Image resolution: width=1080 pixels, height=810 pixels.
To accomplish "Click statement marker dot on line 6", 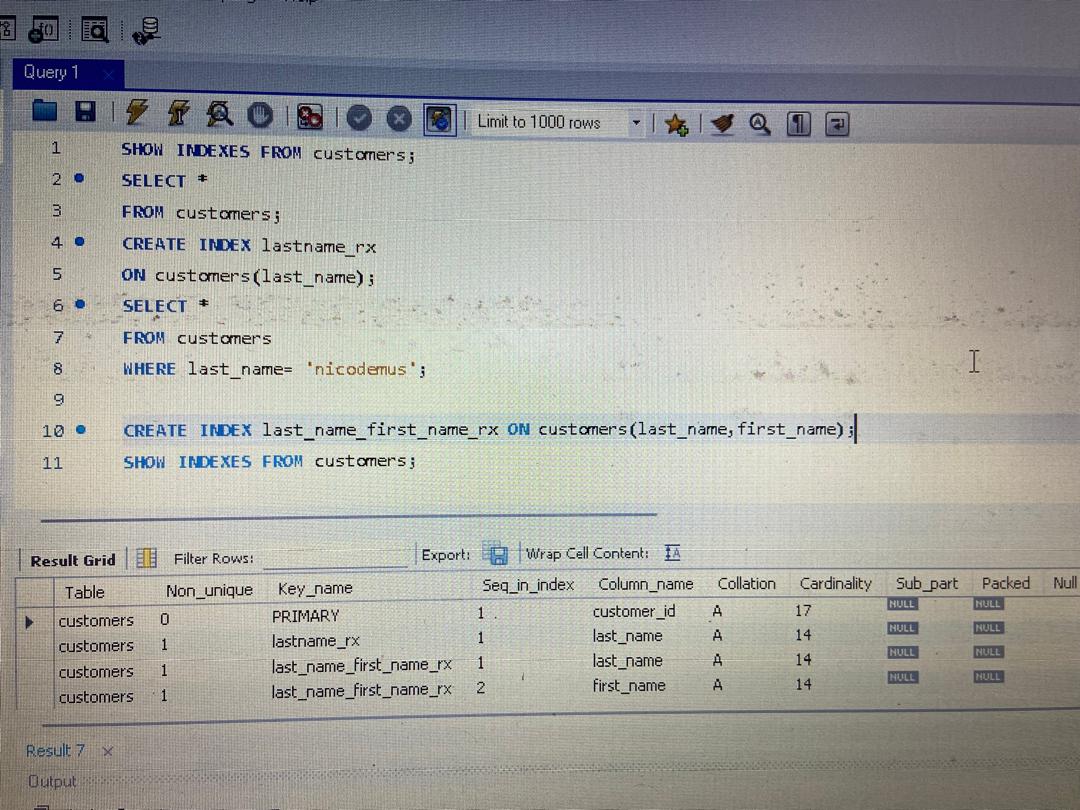I will [81, 304].
